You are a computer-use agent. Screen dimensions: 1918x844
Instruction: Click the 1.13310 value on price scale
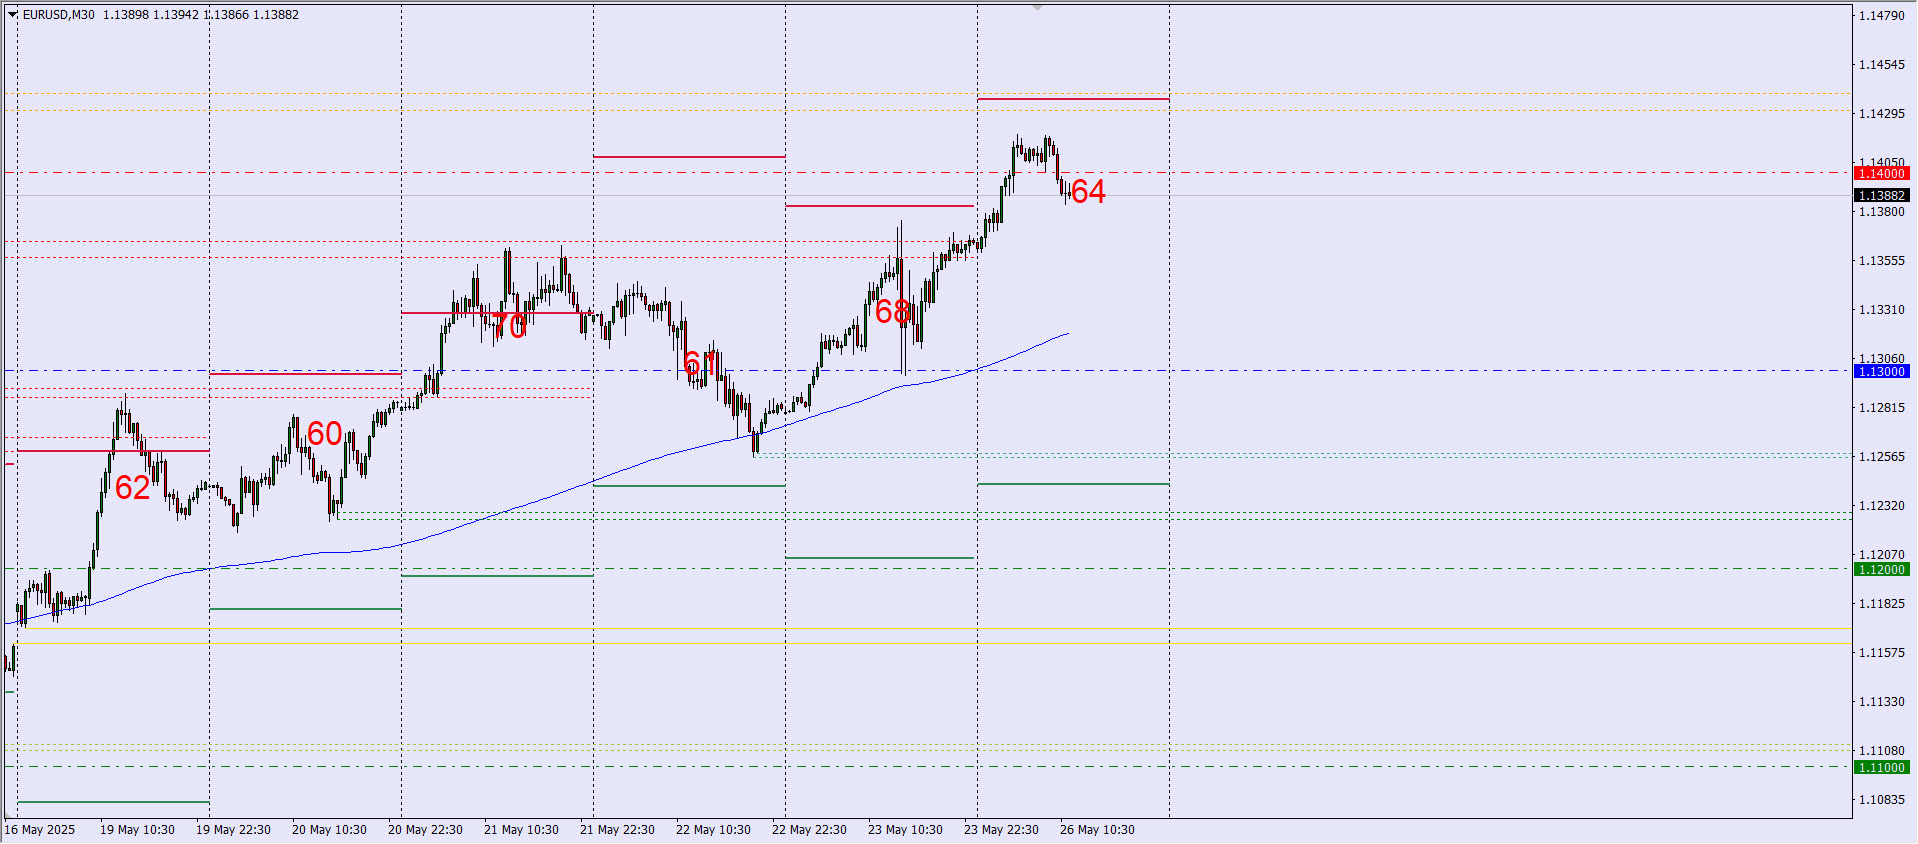point(1882,310)
